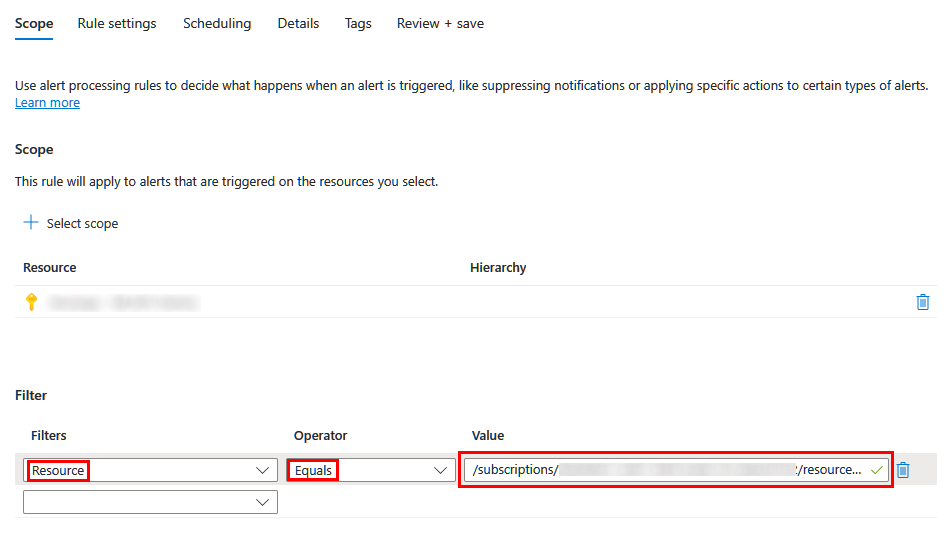The image size is (951, 540).
Task: Select the Tags tab
Action: (x=358, y=23)
